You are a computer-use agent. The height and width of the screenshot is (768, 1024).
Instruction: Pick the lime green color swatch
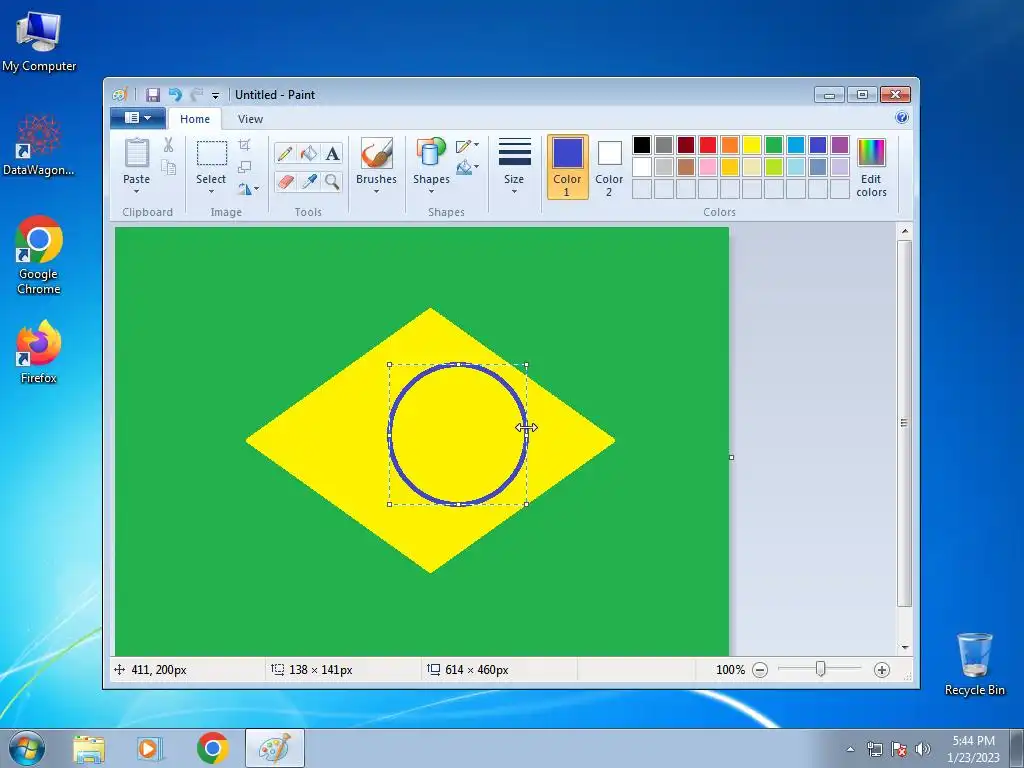(x=774, y=167)
